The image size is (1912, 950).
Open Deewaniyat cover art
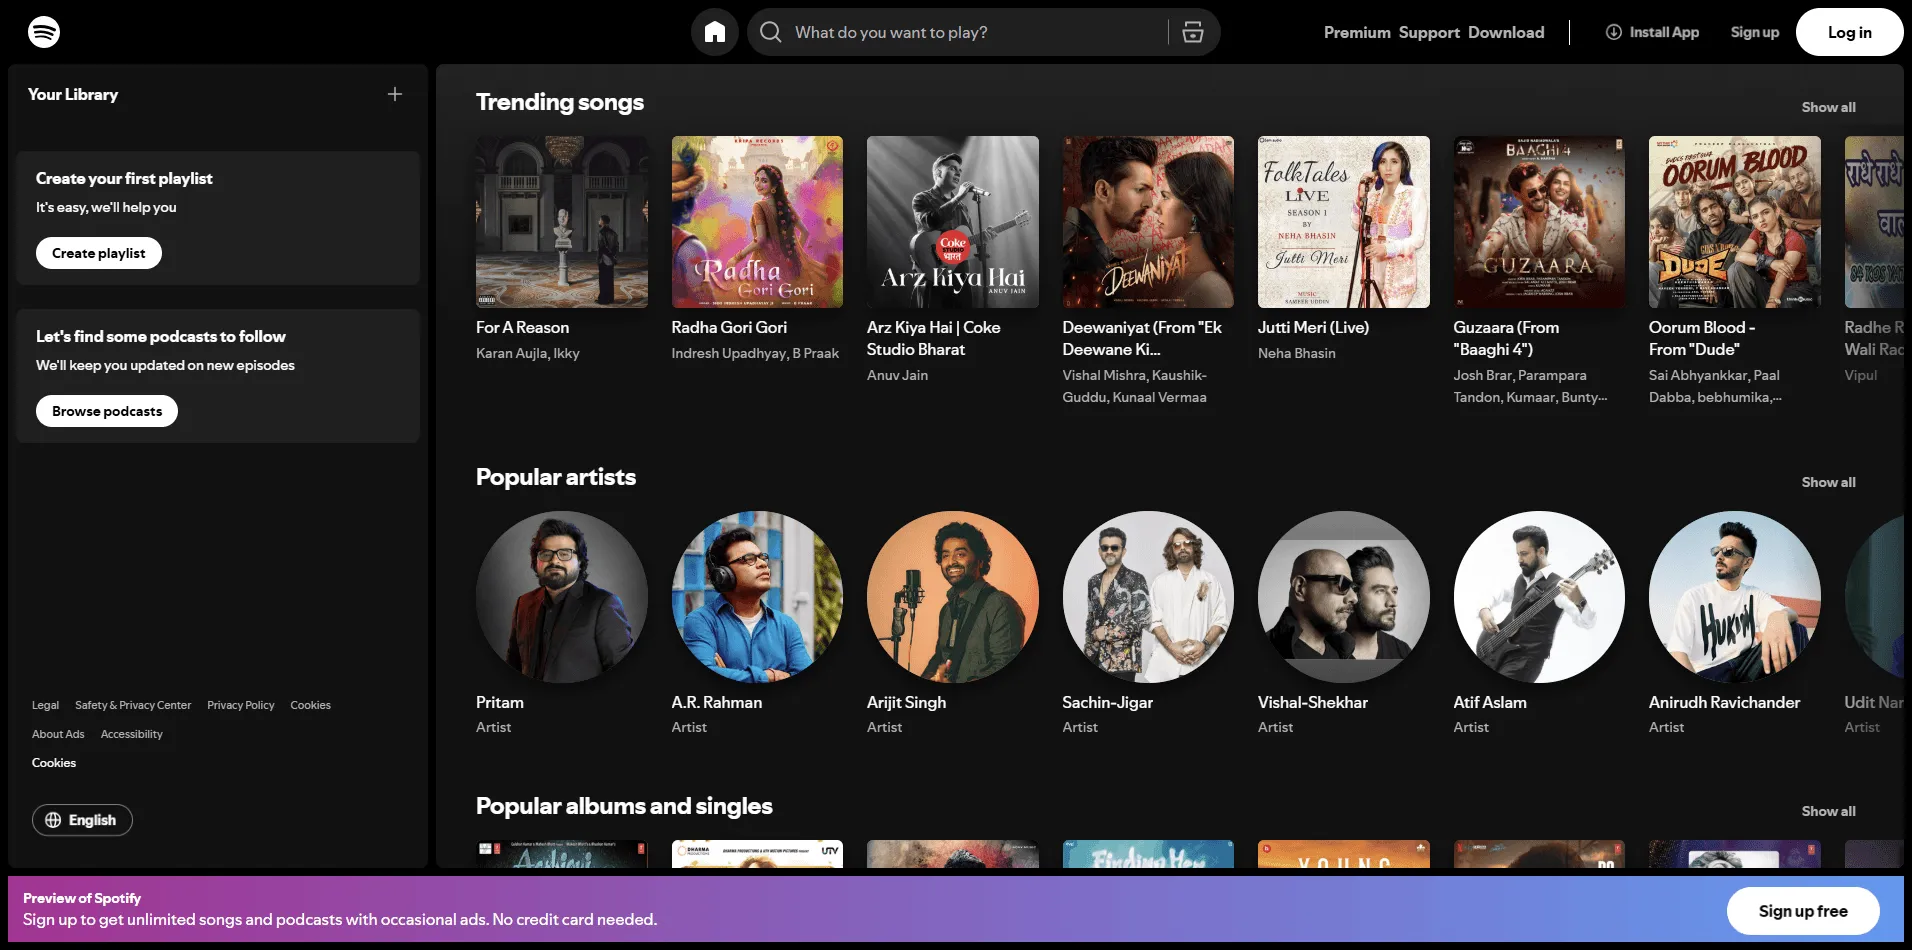pyautogui.click(x=1148, y=222)
